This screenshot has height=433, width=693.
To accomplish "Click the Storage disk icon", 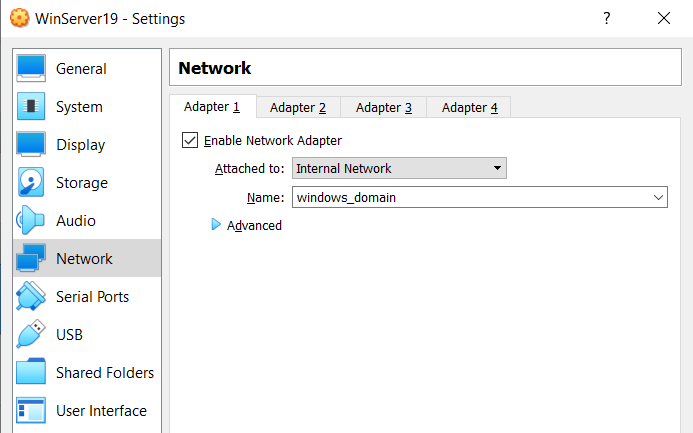I will tap(31, 183).
